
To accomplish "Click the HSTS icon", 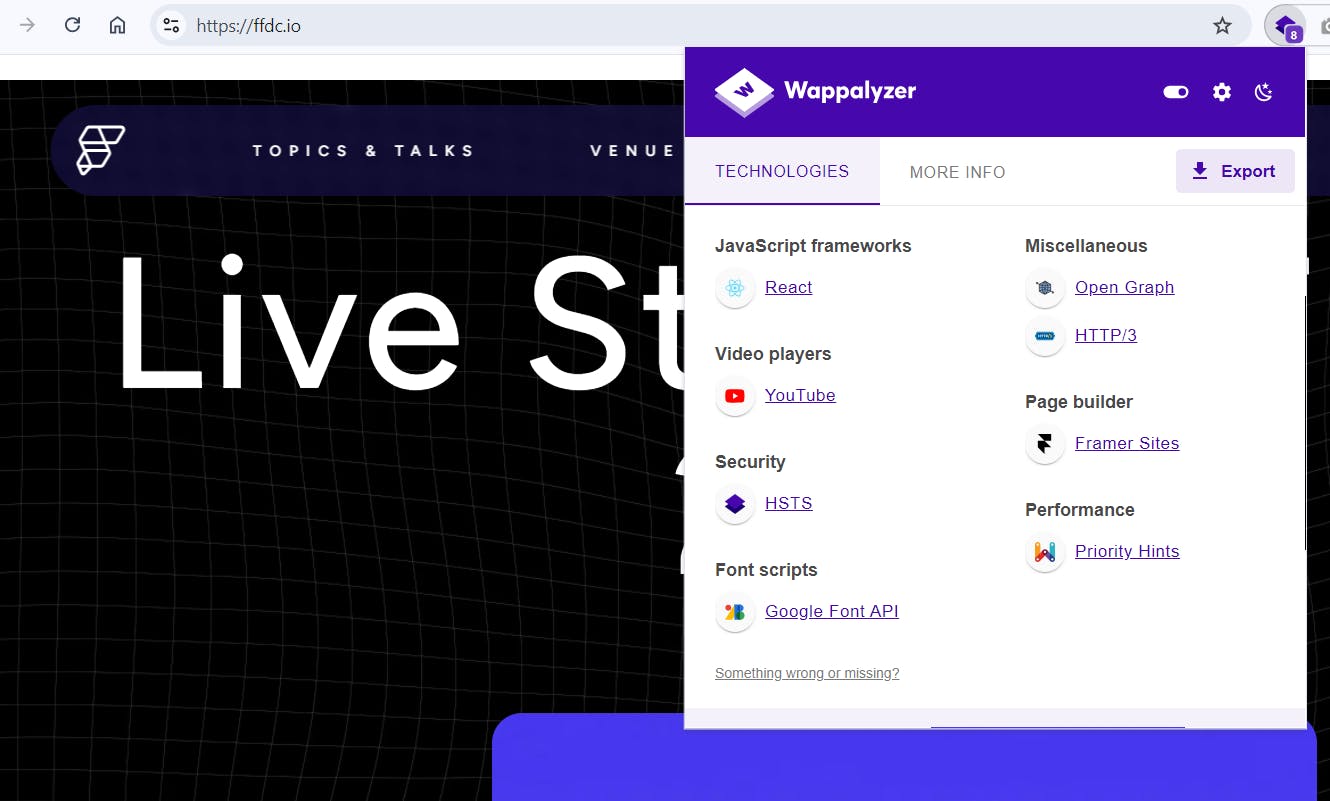I will click(x=735, y=504).
